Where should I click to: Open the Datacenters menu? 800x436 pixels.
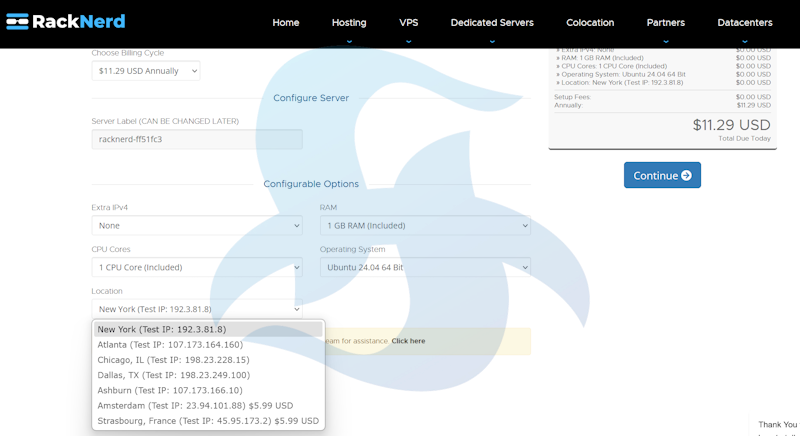[x=745, y=22]
